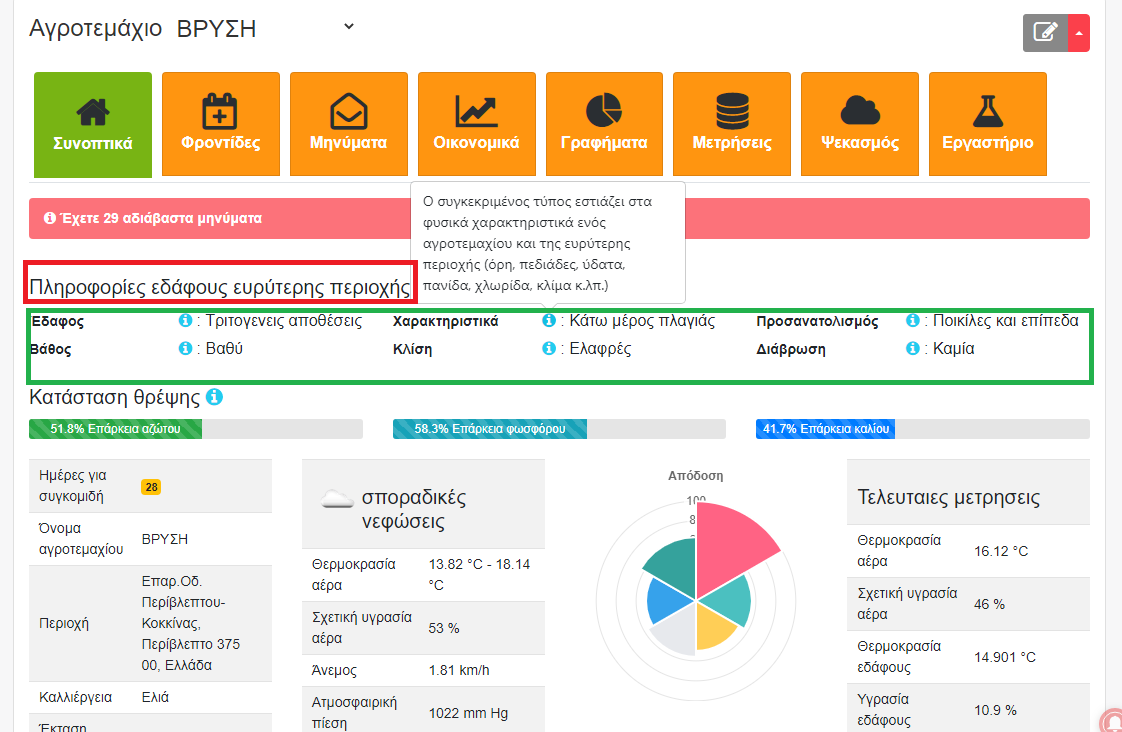Expand the red caret beside edit button
The height and width of the screenshot is (732, 1122).
(x=1079, y=33)
